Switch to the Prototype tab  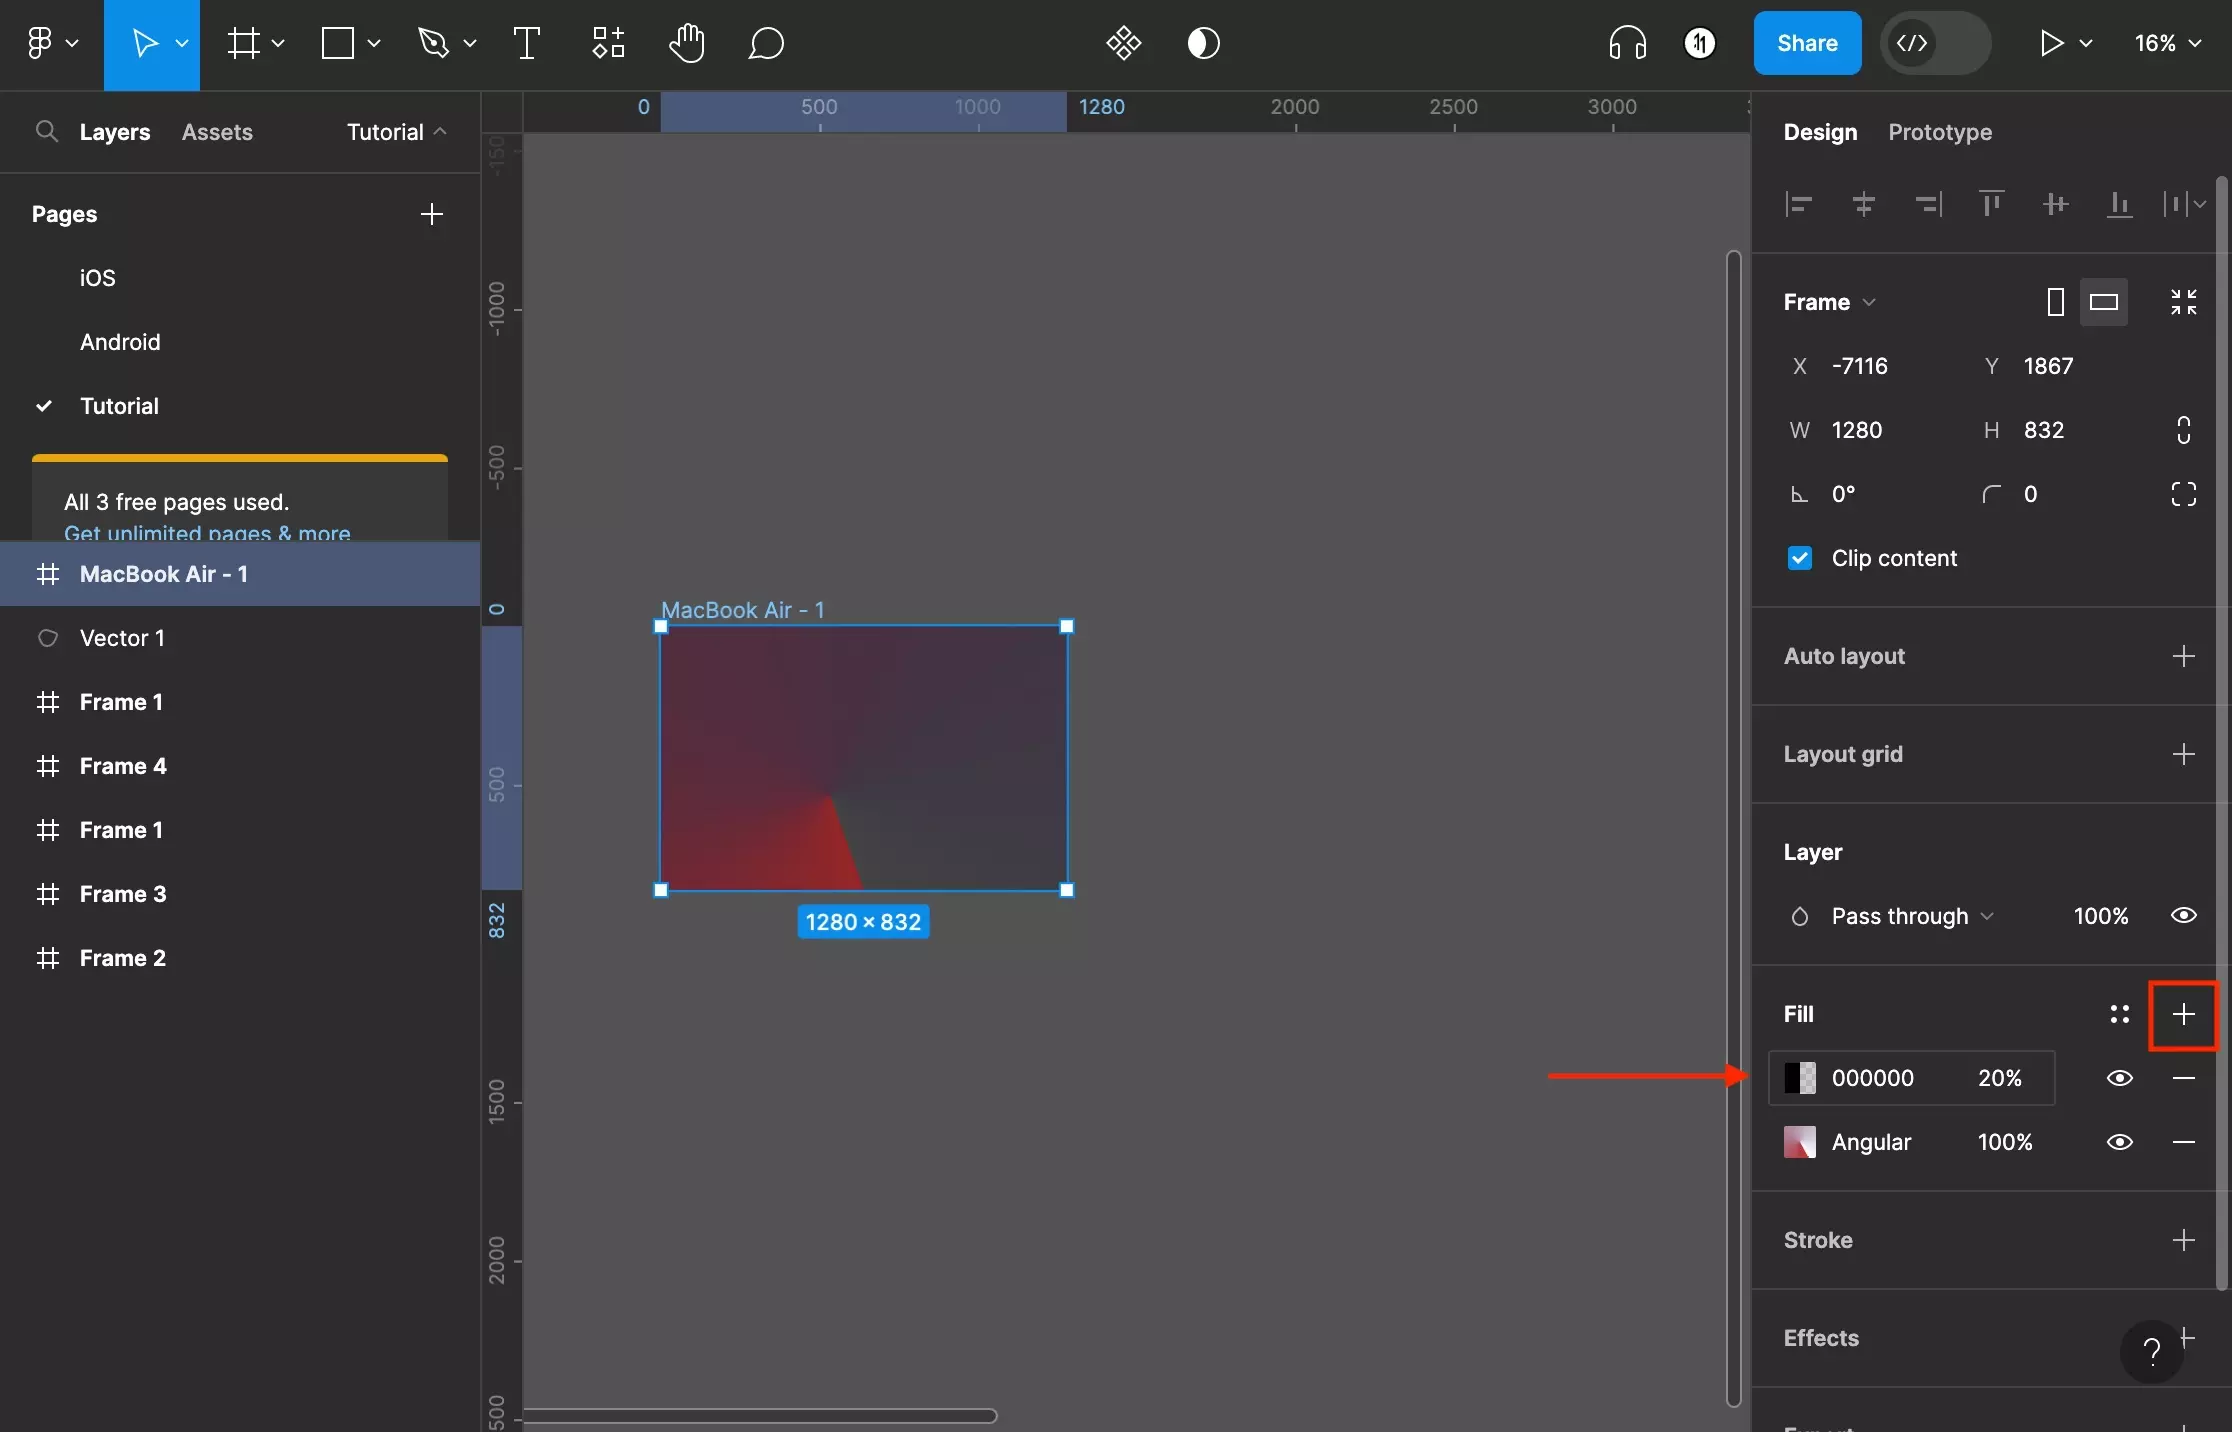[x=1941, y=132]
